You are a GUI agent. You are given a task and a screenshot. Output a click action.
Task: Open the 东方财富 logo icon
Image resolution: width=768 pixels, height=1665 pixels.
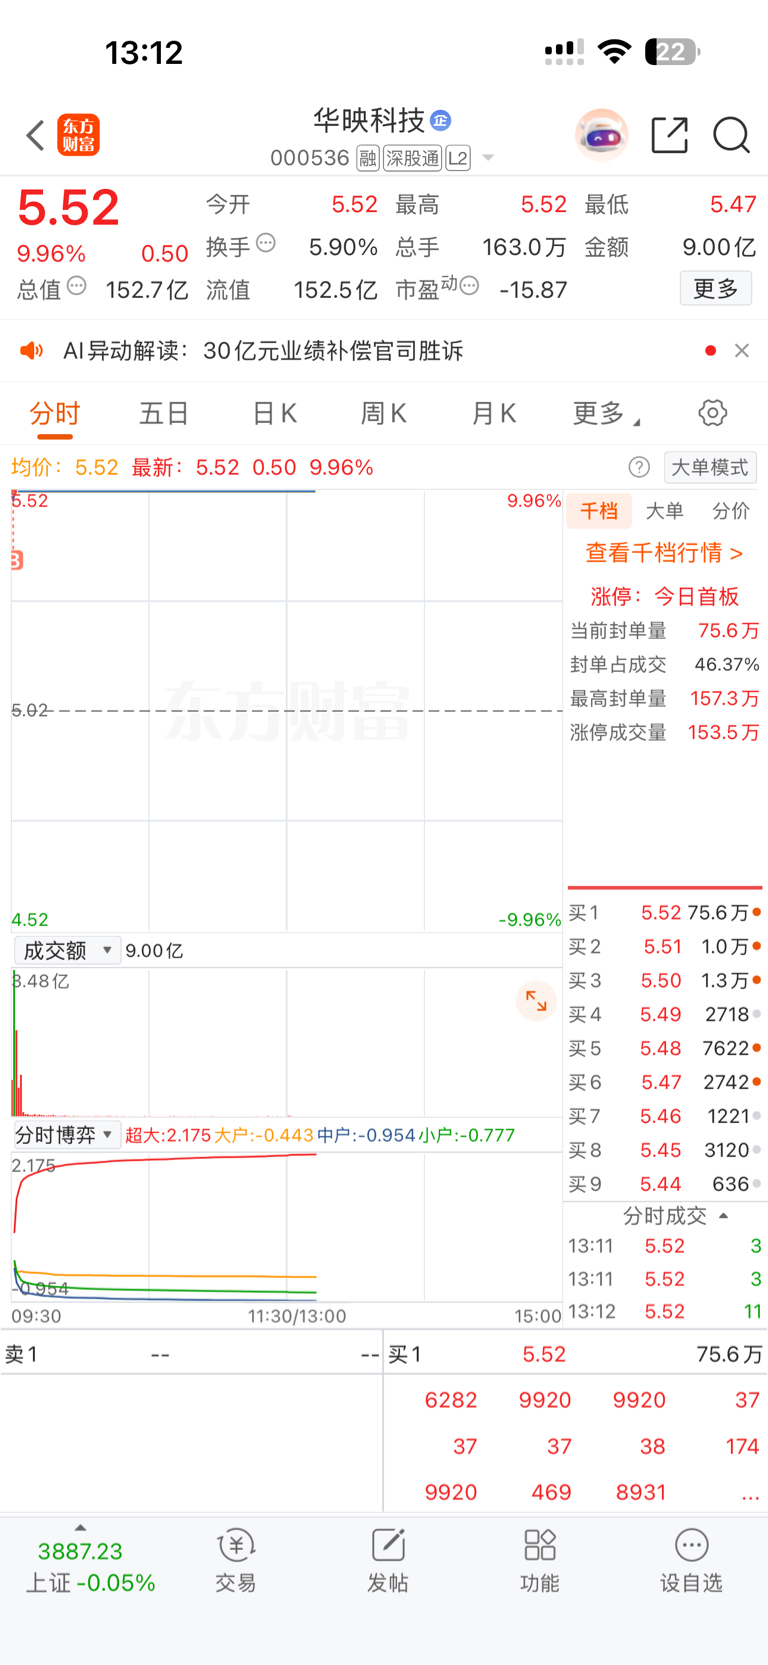click(79, 135)
